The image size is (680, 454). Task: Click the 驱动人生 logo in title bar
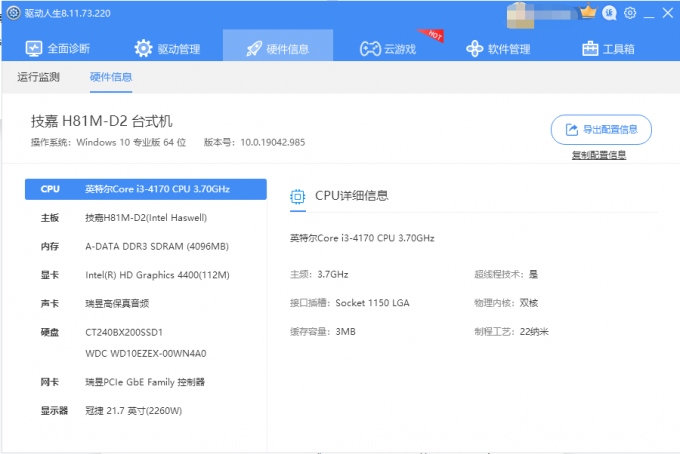(12, 13)
